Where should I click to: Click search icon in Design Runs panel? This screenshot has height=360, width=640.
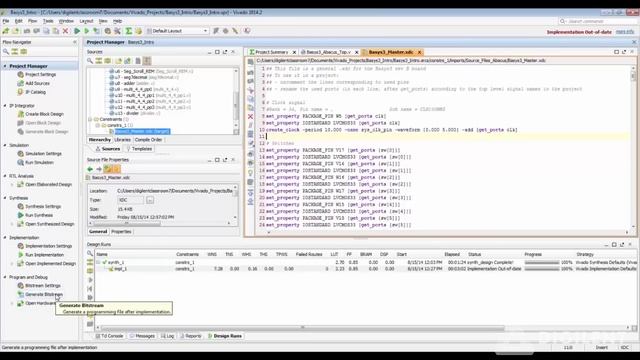click(90, 253)
